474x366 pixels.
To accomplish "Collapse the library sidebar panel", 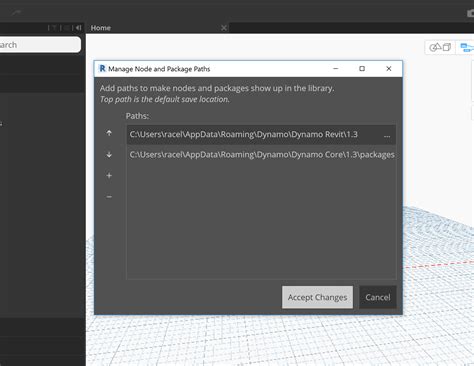I will pyautogui.click(x=78, y=28).
